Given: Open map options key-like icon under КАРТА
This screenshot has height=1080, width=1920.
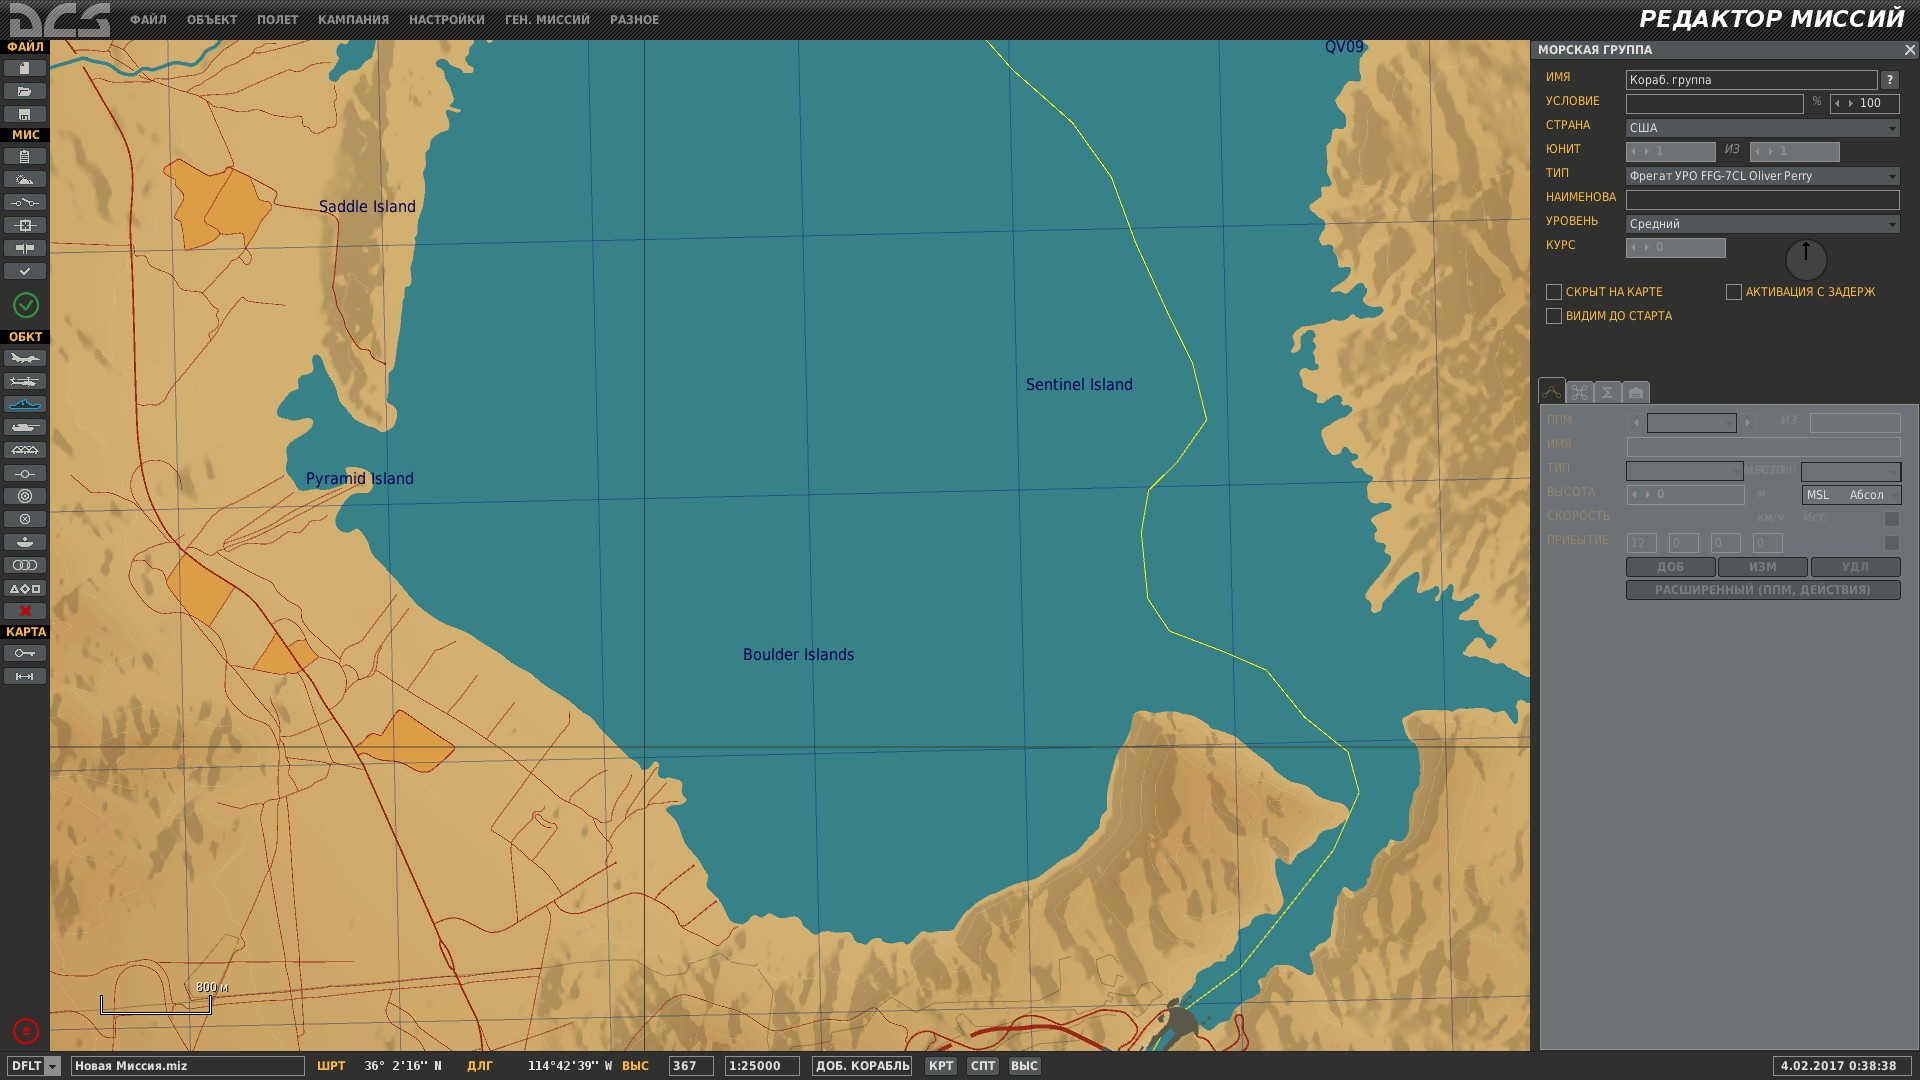Looking at the screenshot, I should pyautogui.click(x=25, y=653).
